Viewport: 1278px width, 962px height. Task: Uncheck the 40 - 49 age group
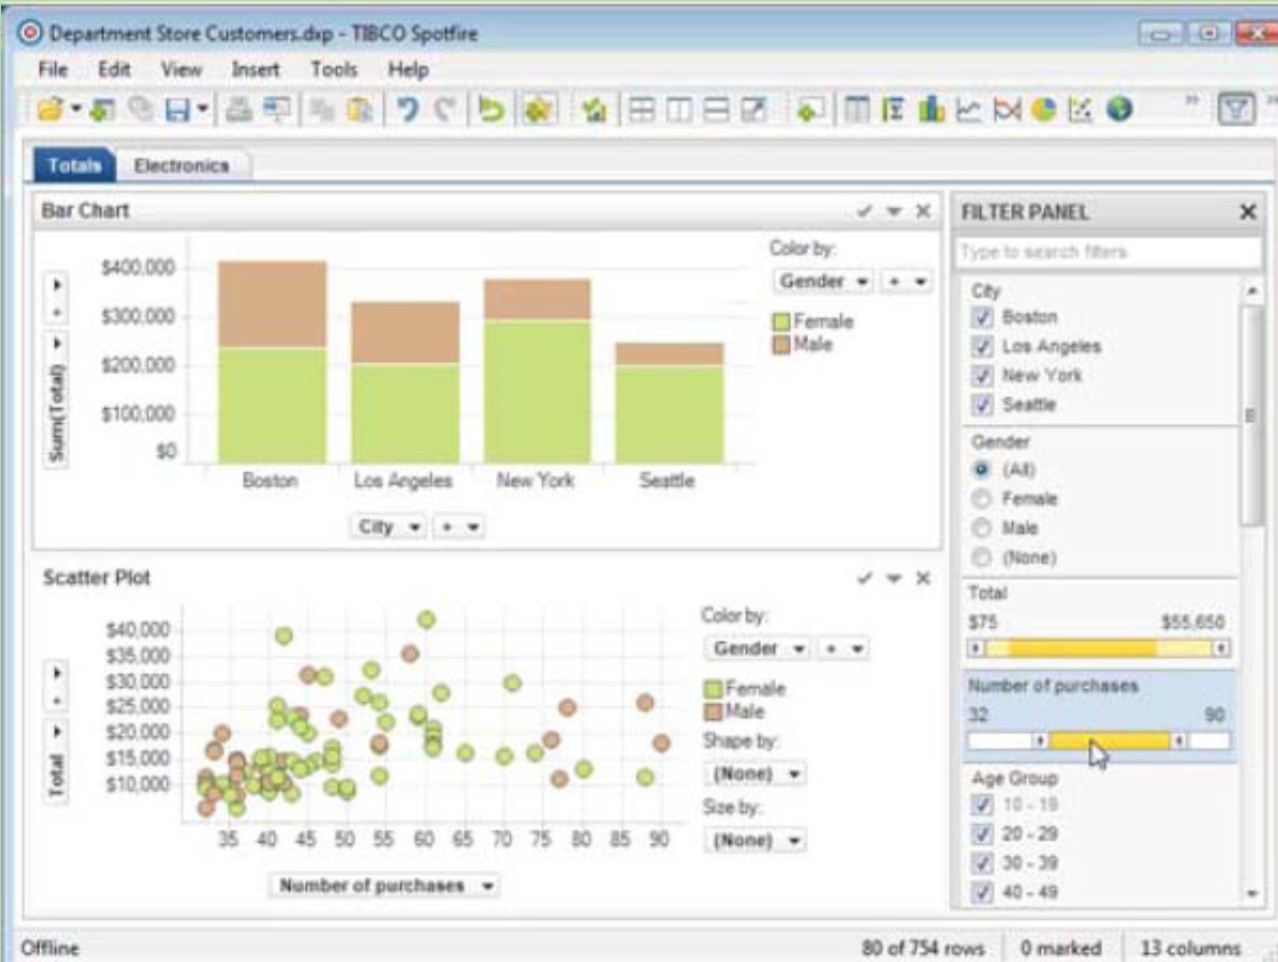click(x=982, y=892)
